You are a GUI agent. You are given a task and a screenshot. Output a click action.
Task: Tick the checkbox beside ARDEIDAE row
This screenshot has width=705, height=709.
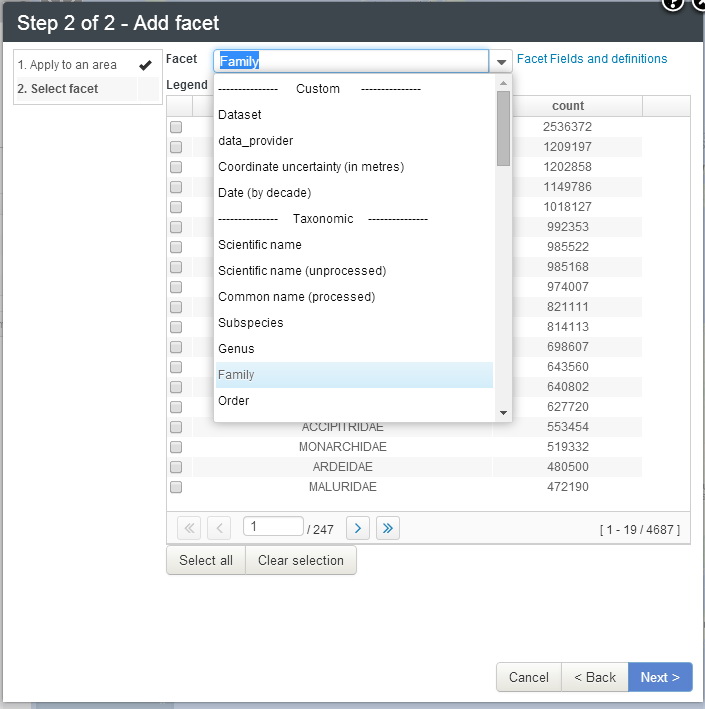tap(176, 467)
